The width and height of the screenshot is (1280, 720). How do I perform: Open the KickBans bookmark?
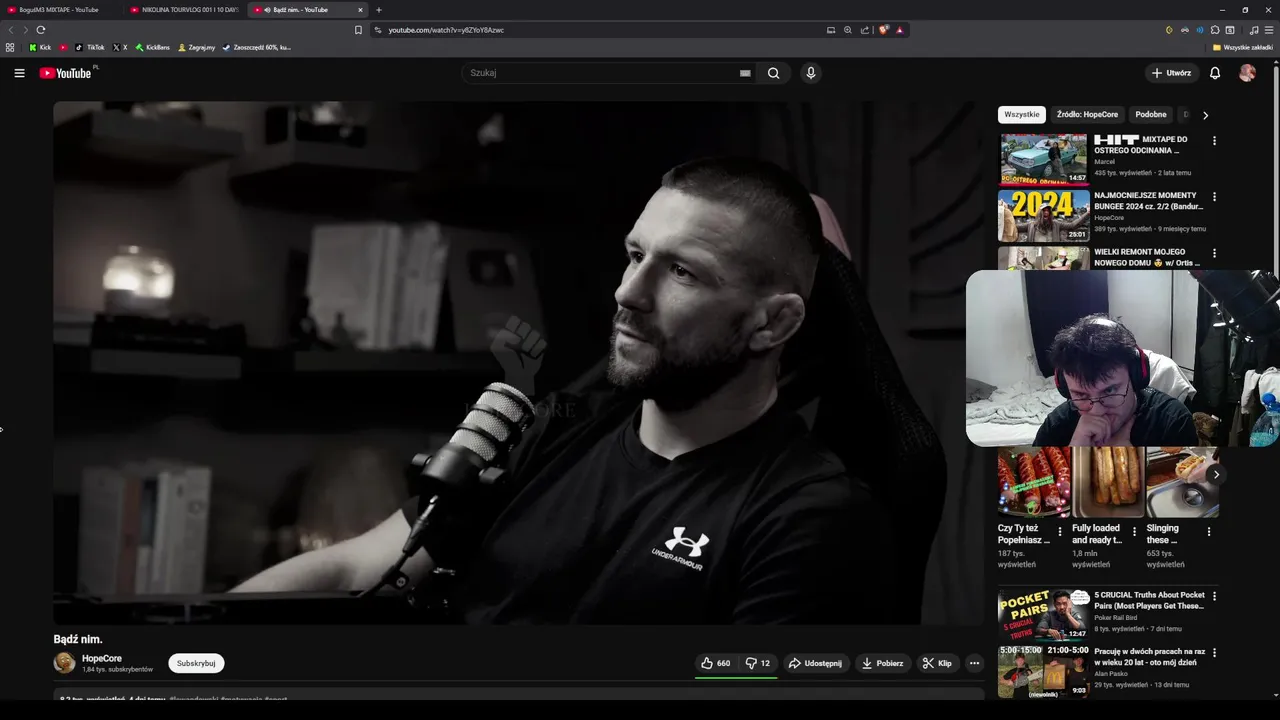point(153,47)
